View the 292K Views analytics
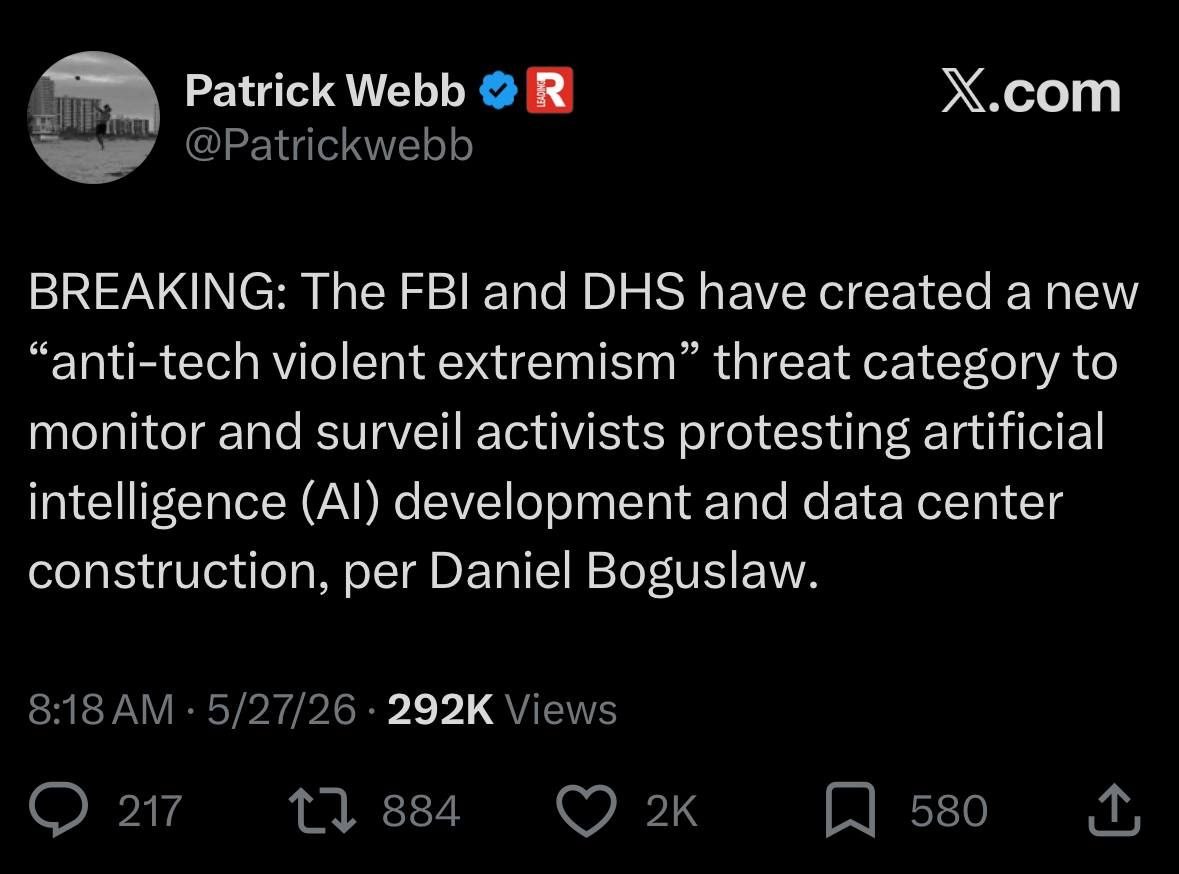Viewport: 1179px width, 874px height. tap(502, 709)
